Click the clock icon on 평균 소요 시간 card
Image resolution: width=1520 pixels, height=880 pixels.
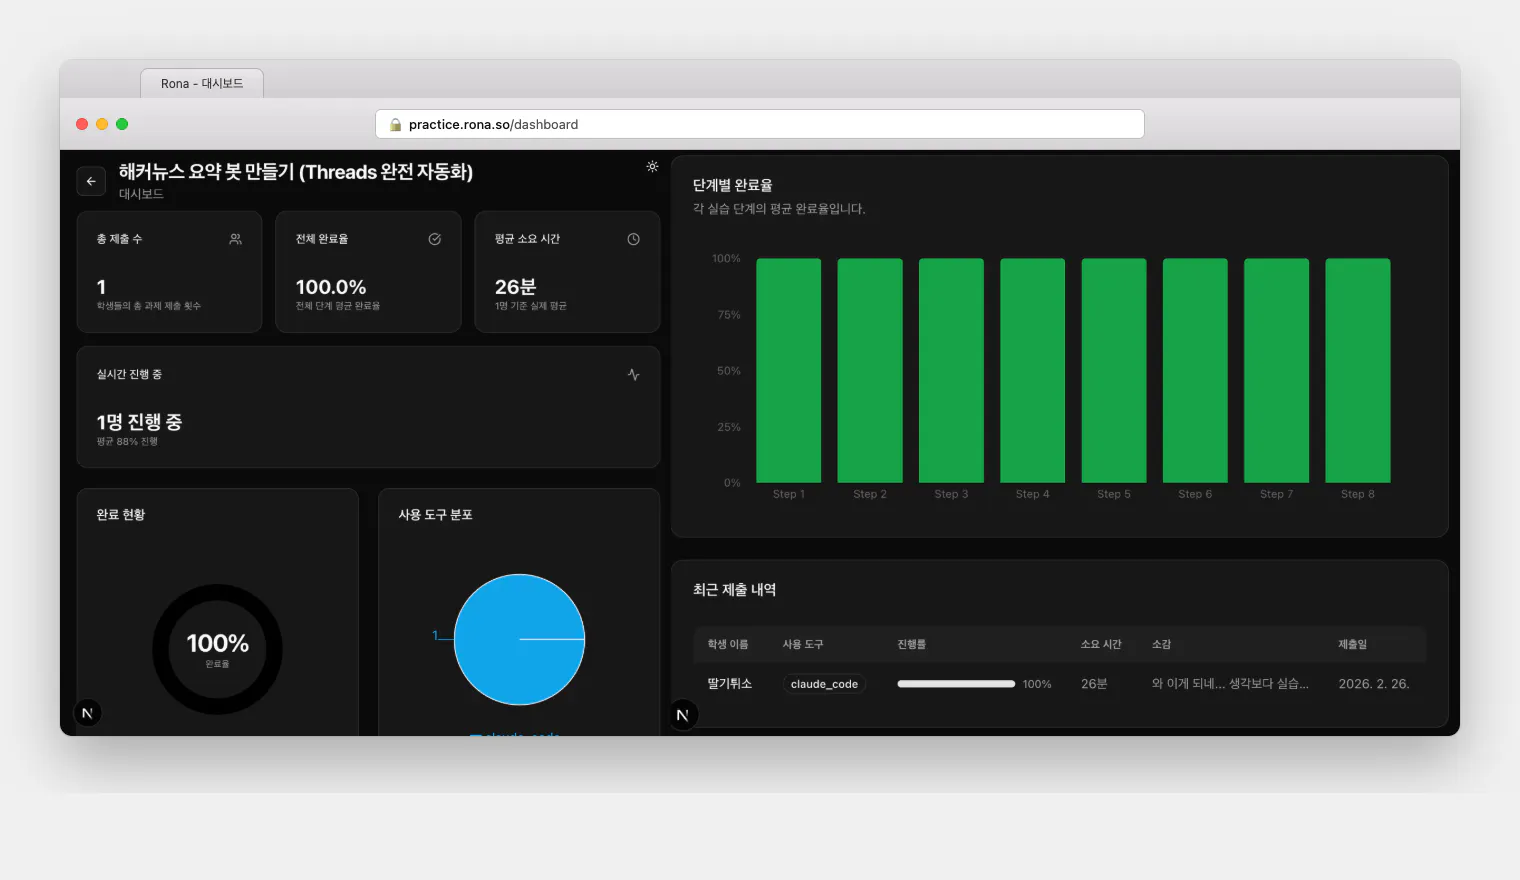(634, 239)
